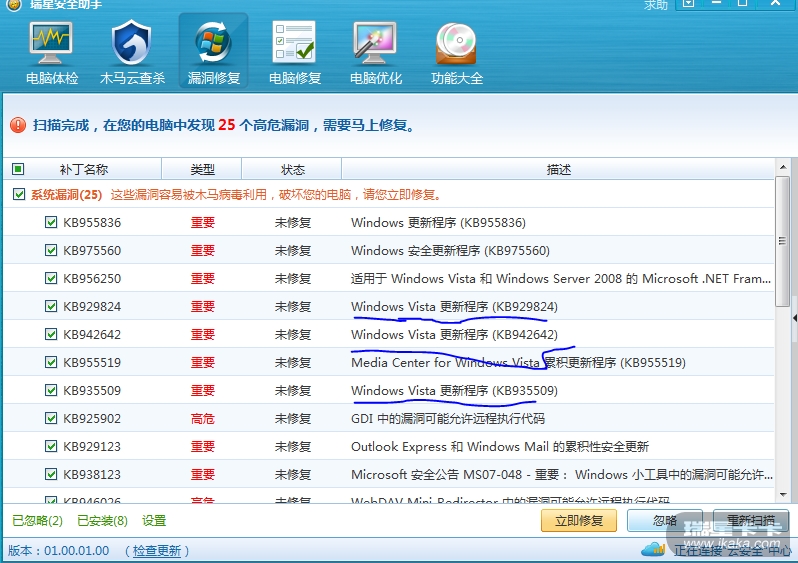The image size is (798, 563).
Task: Click the red warning alert icon
Action: [18, 125]
